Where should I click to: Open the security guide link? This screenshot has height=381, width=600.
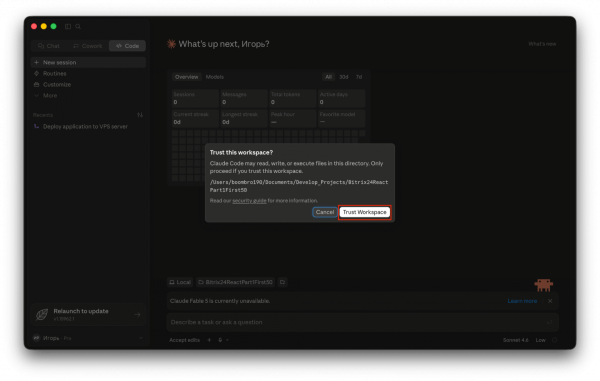[x=249, y=201]
